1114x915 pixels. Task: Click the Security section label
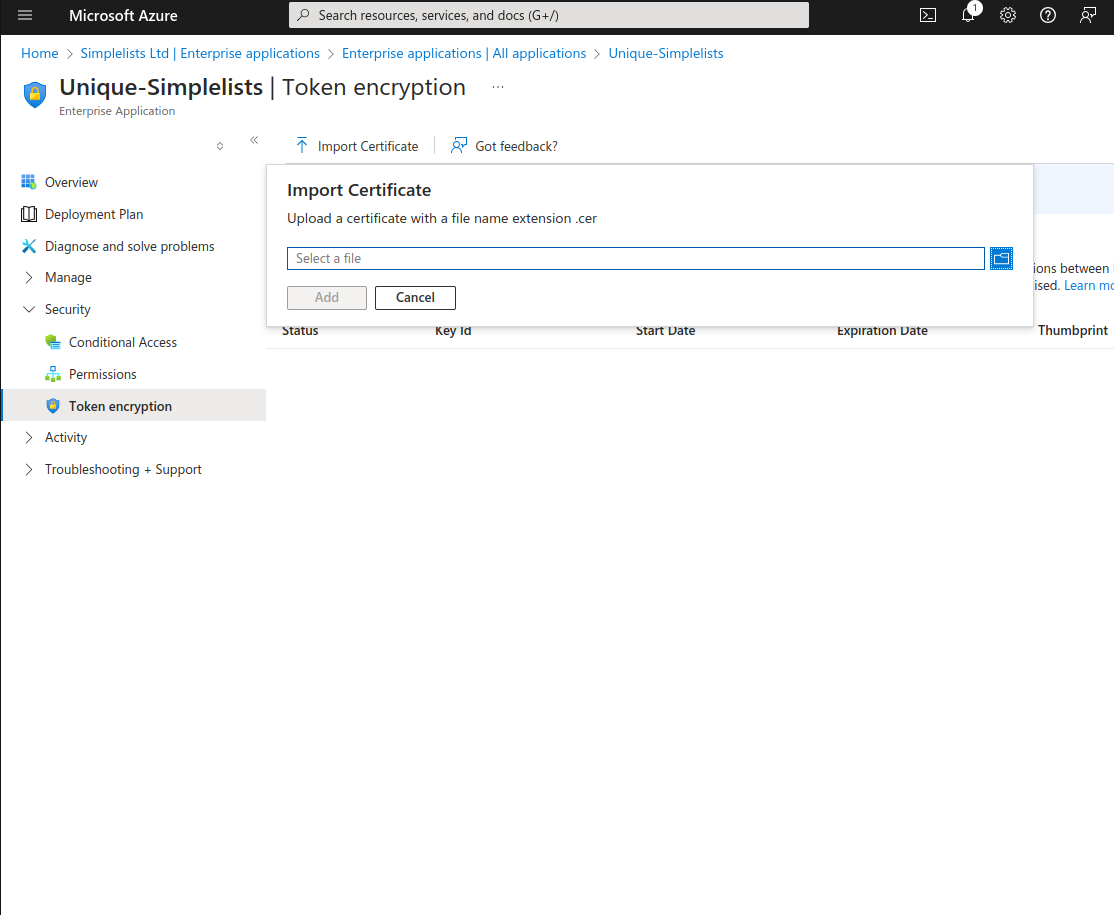(67, 309)
